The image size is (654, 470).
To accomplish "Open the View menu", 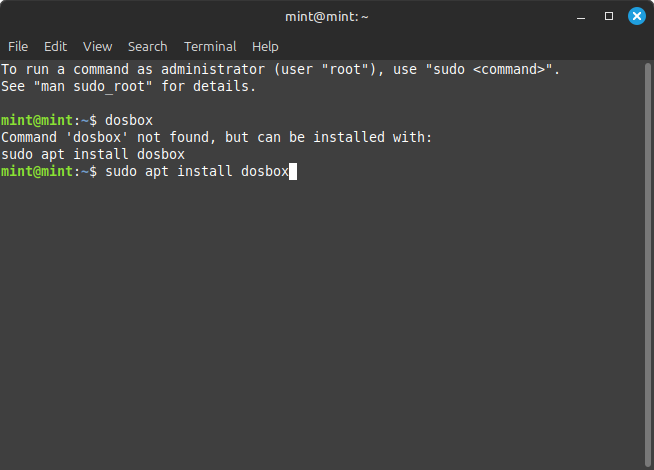I will point(98,46).
